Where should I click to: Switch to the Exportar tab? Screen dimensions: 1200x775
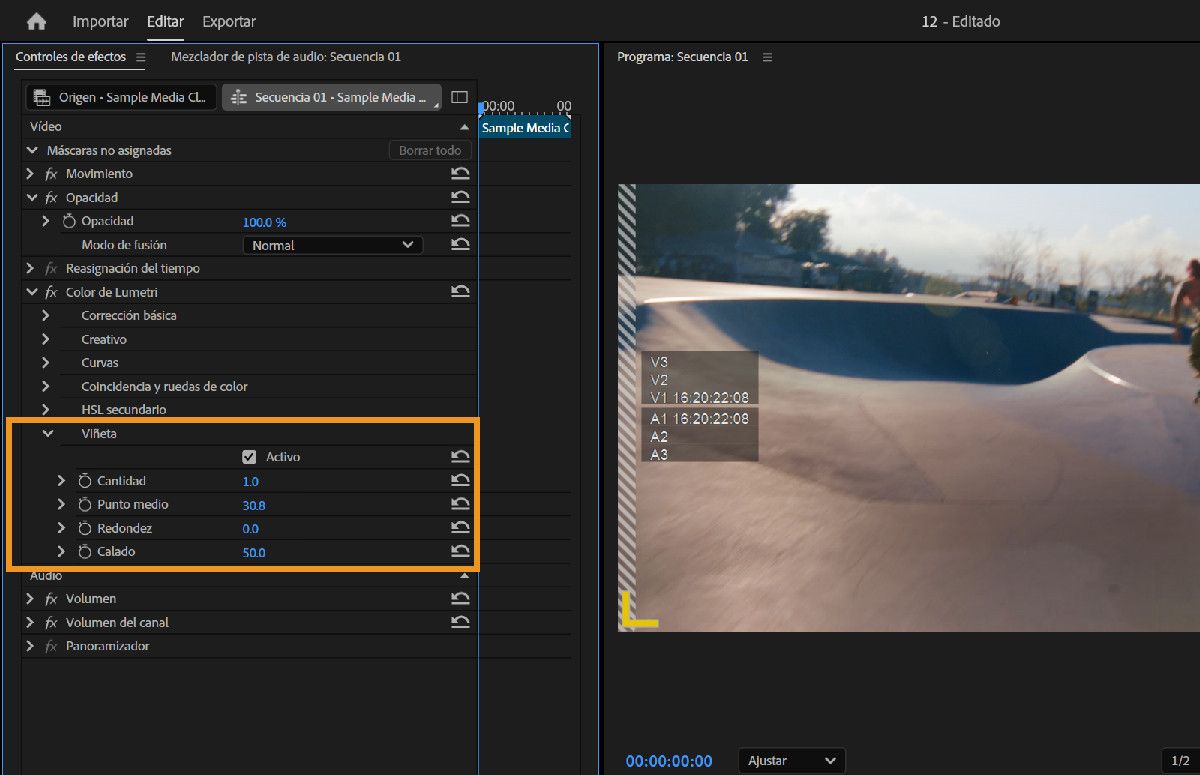click(x=229, y=21)
